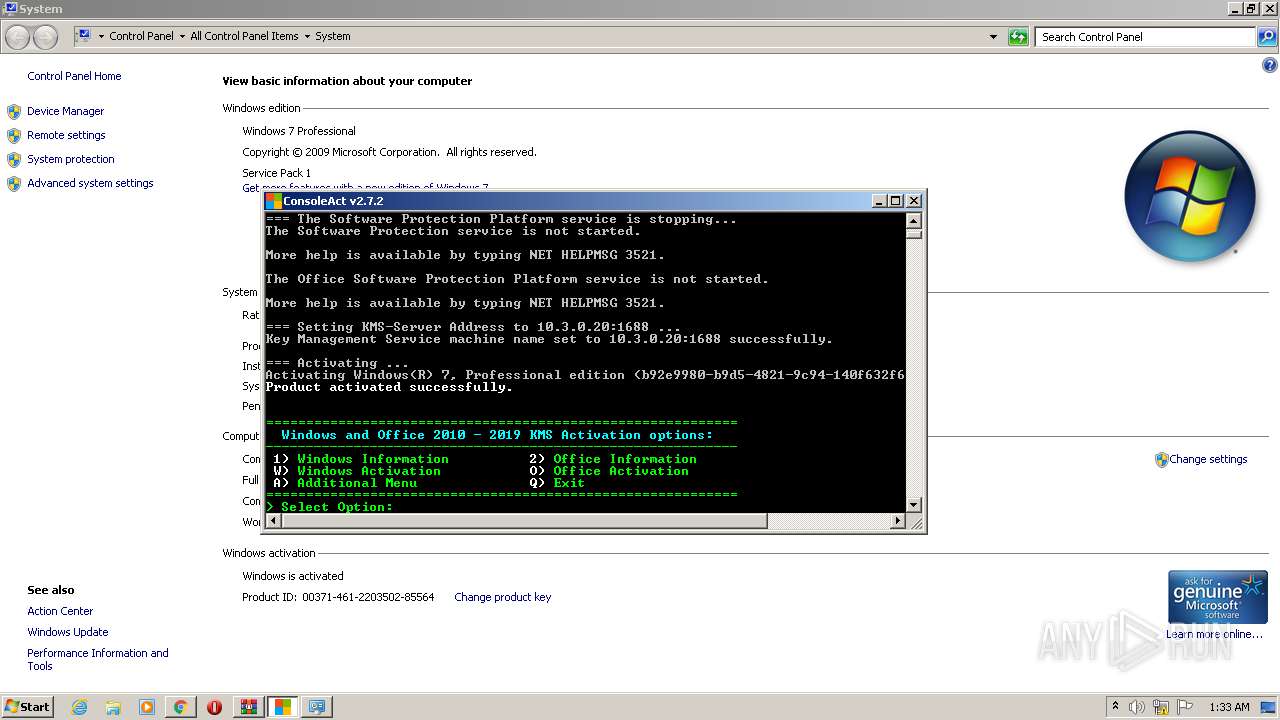
Task: Select Control Panel in breadcrumb
Action: click(141, 36)
